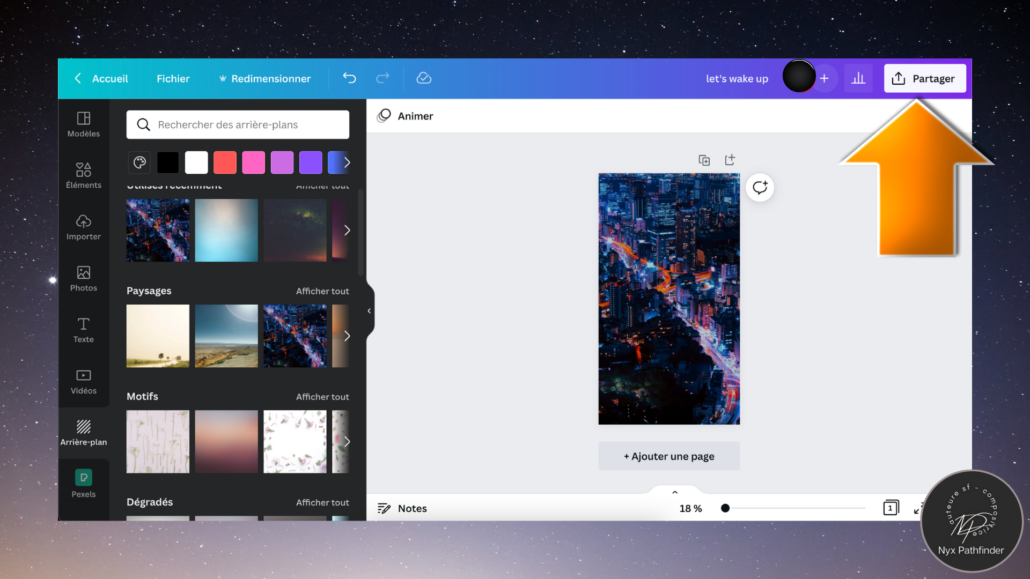Collapse the side panel with the arrow tab
Viewport: 1030px width, 579px height.
point(369,311)
